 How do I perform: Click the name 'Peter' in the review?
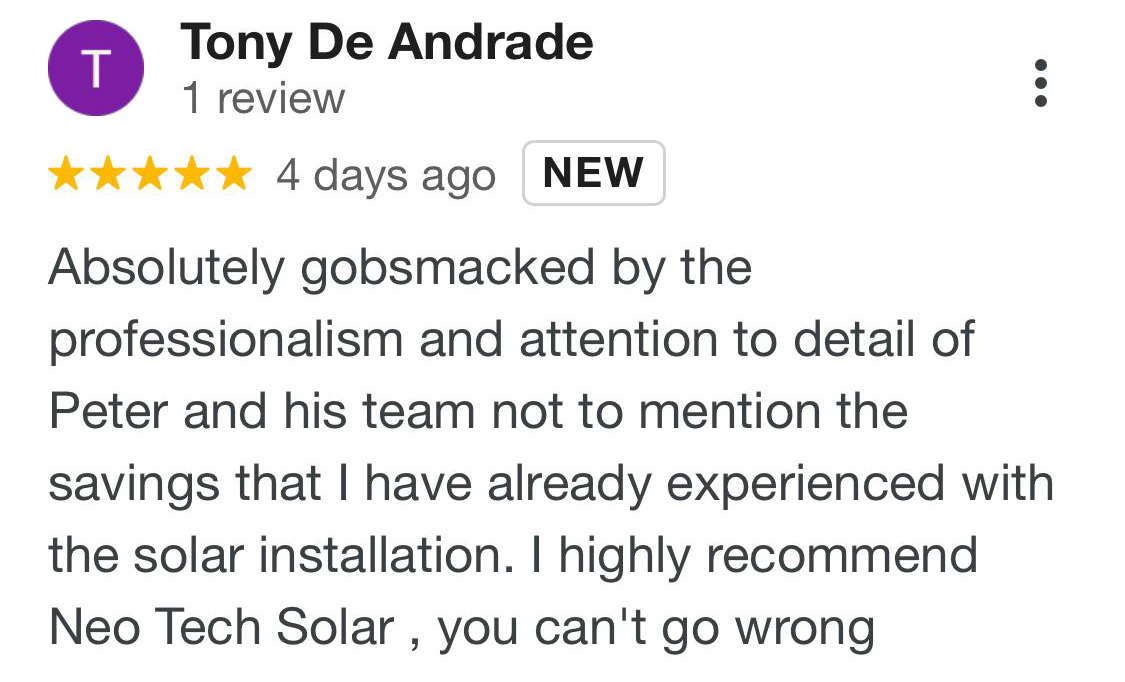coord(108,412)
